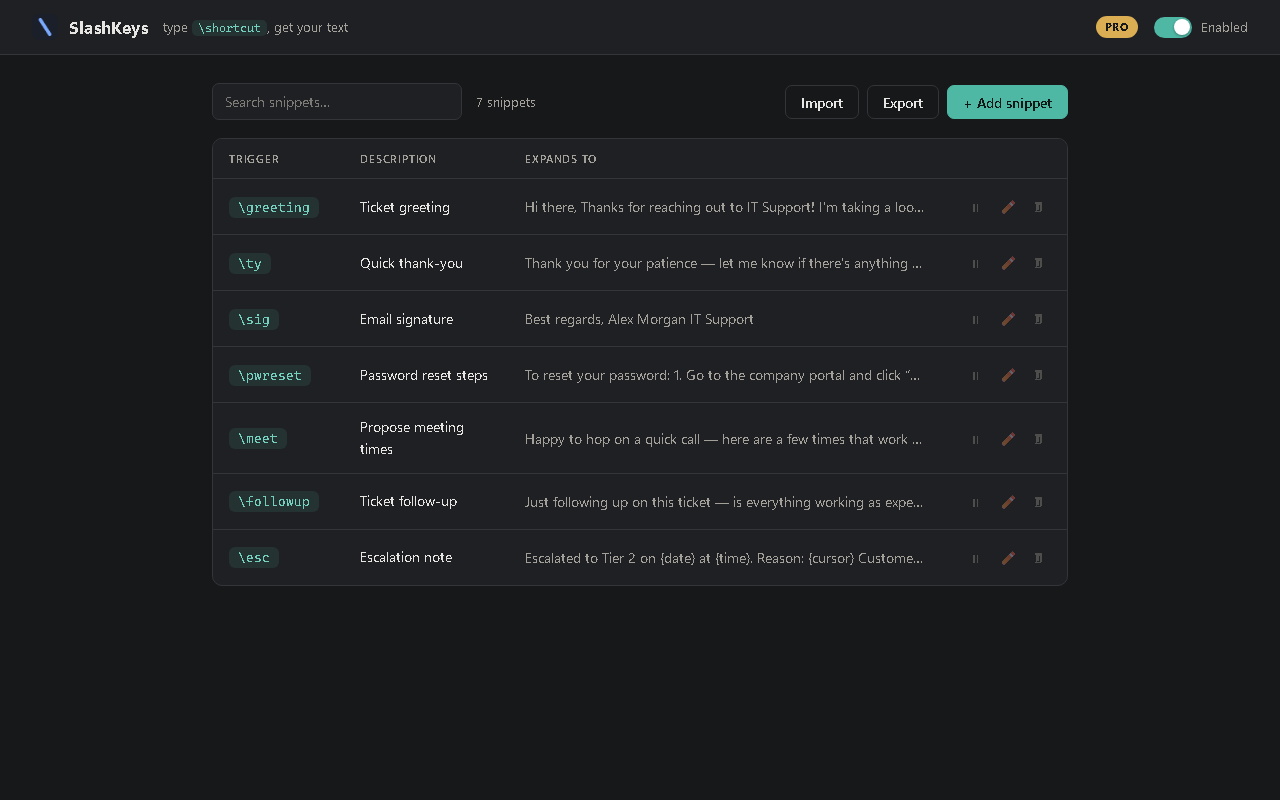
Task: Select the \sig trigger tag
Action: tap(254, 319)
